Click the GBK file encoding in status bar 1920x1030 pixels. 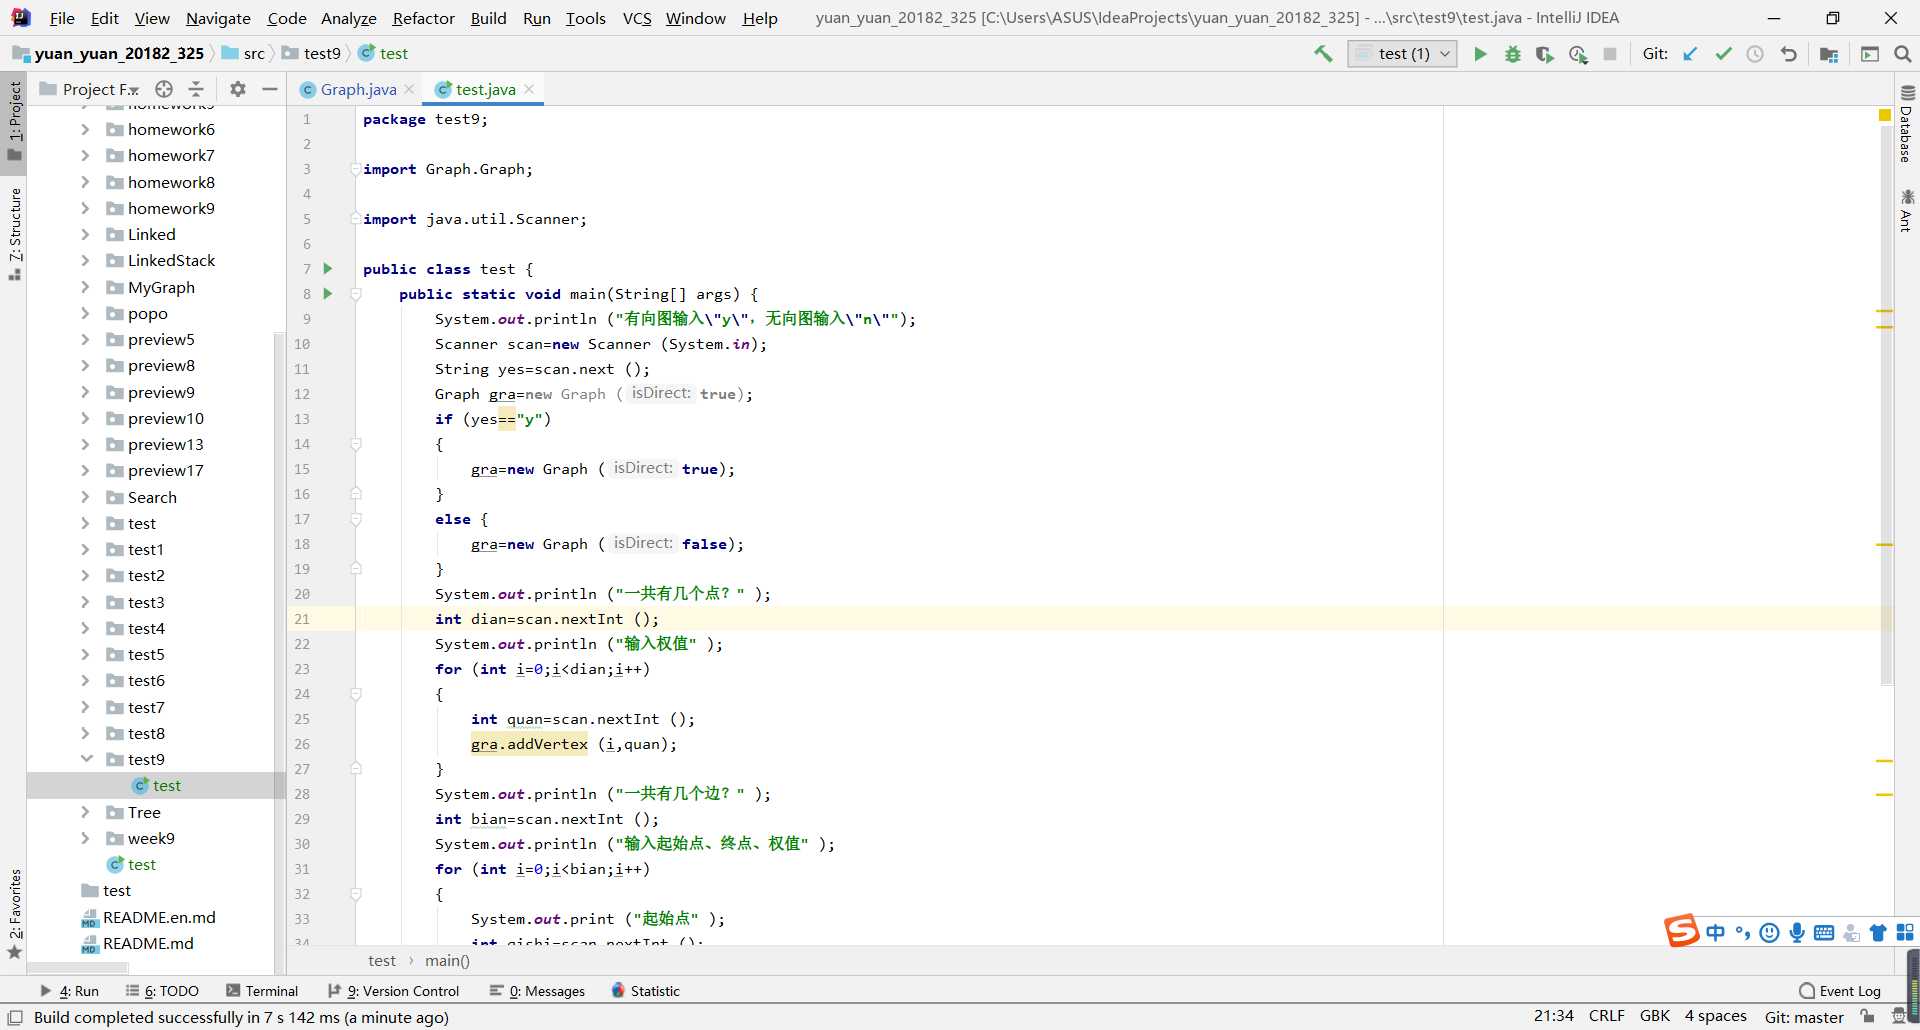pos(1655,1016)
